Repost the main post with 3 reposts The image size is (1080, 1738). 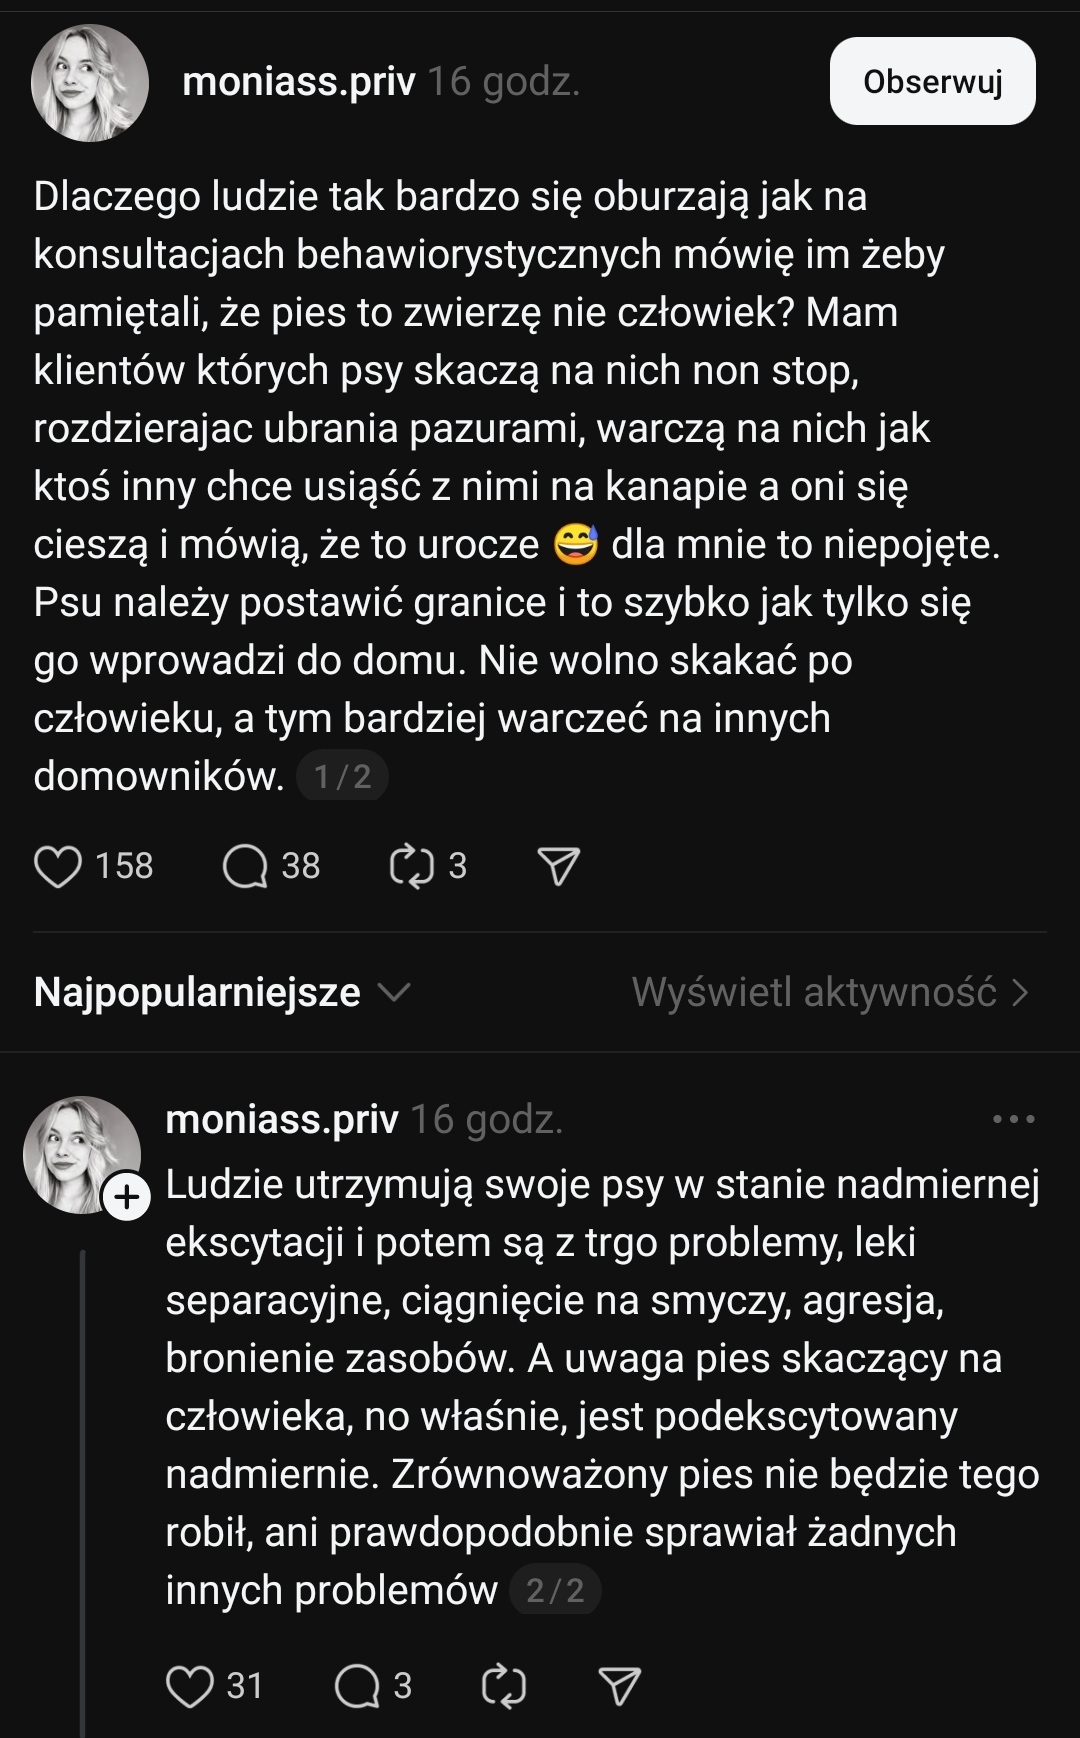pos(411,866)
